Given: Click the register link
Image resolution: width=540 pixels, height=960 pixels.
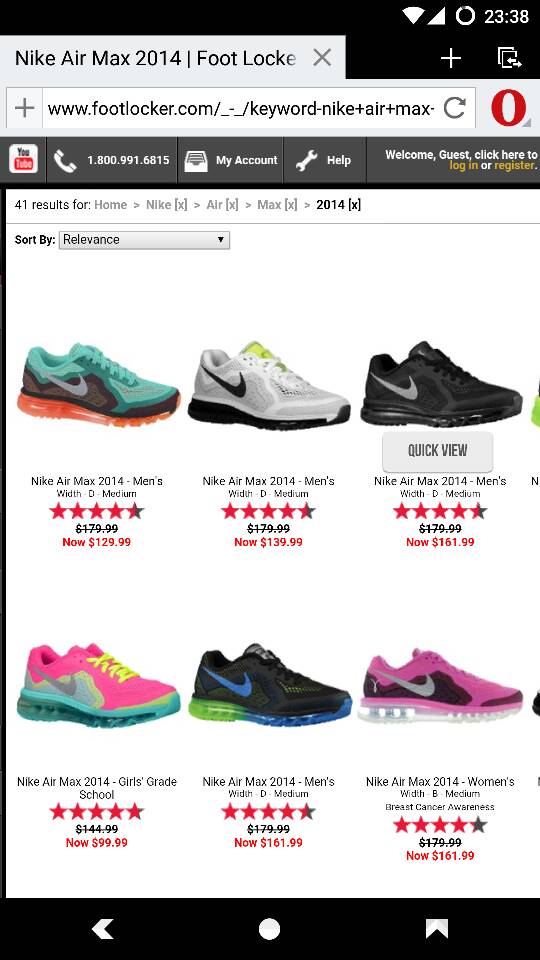Looking at the screenshot, I should (515, 166).
